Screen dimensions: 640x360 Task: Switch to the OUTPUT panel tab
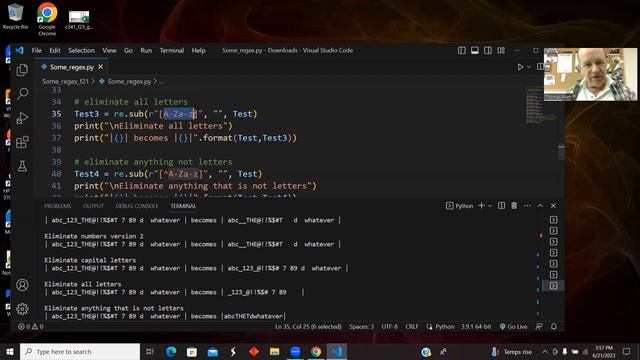point(93,206)
